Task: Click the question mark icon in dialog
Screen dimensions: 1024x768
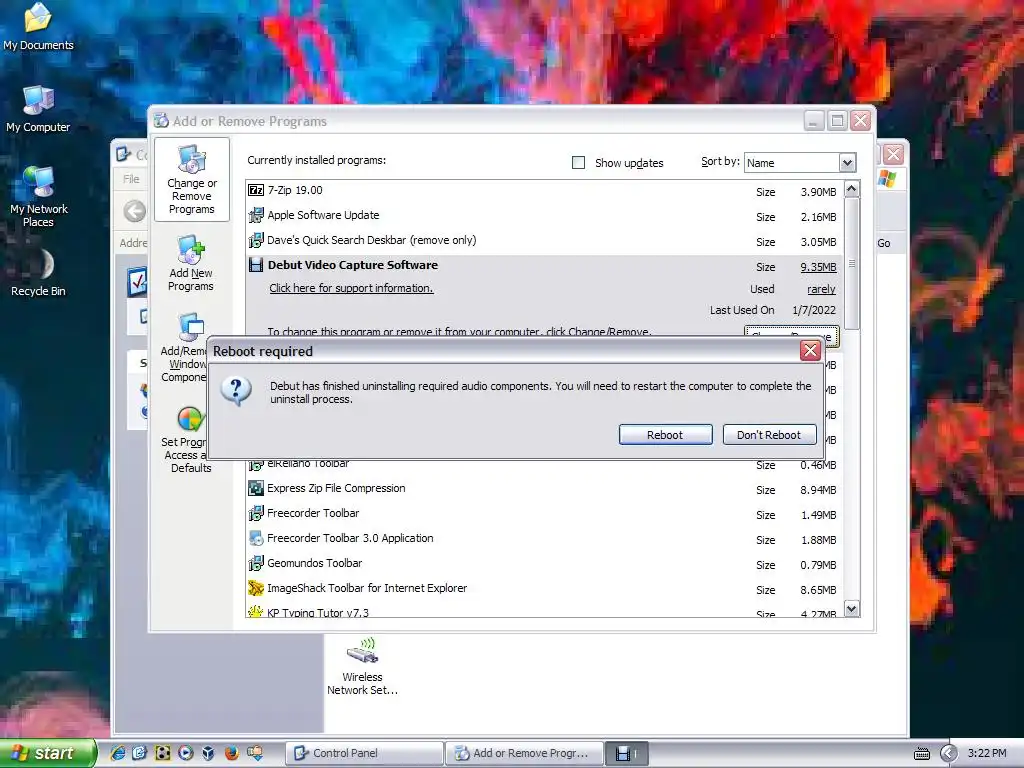Action: [236, 392]
